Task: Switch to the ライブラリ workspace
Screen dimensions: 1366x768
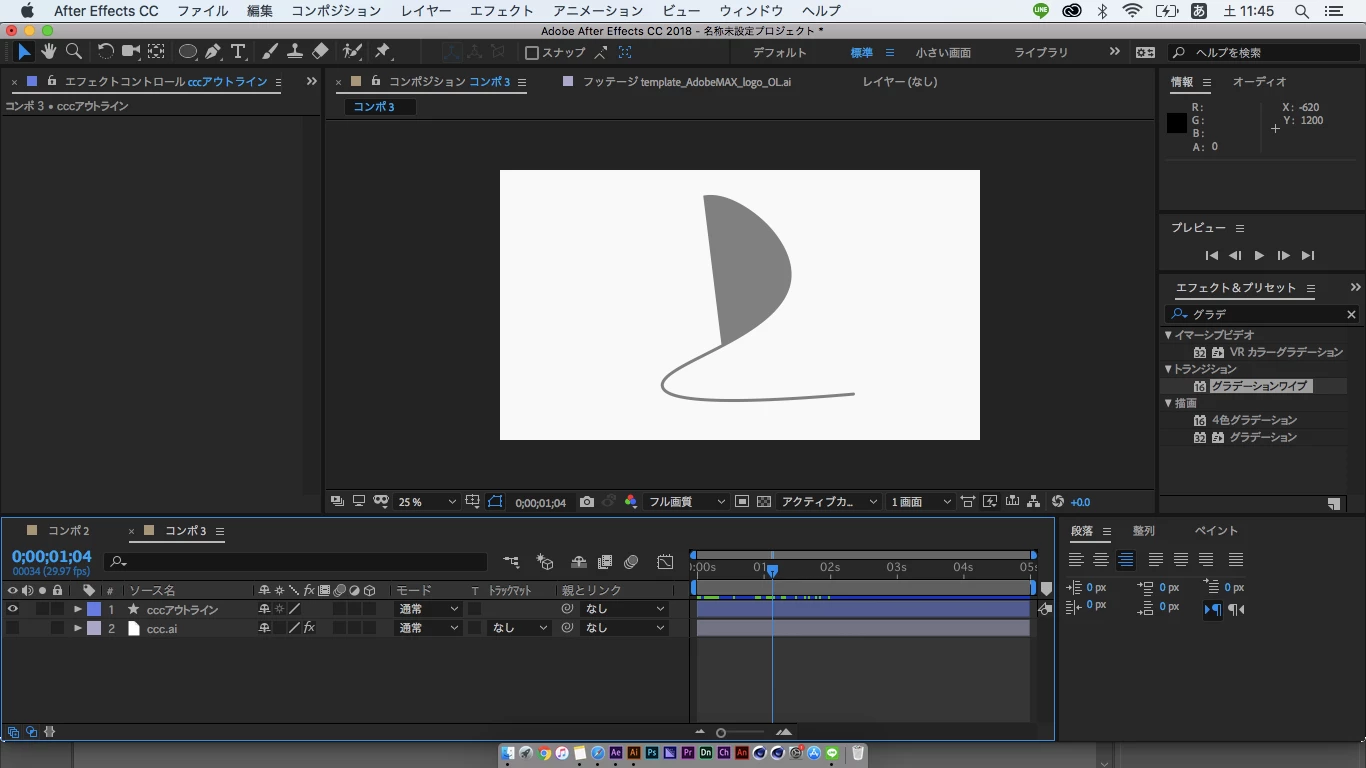Action: point(1041,53)
